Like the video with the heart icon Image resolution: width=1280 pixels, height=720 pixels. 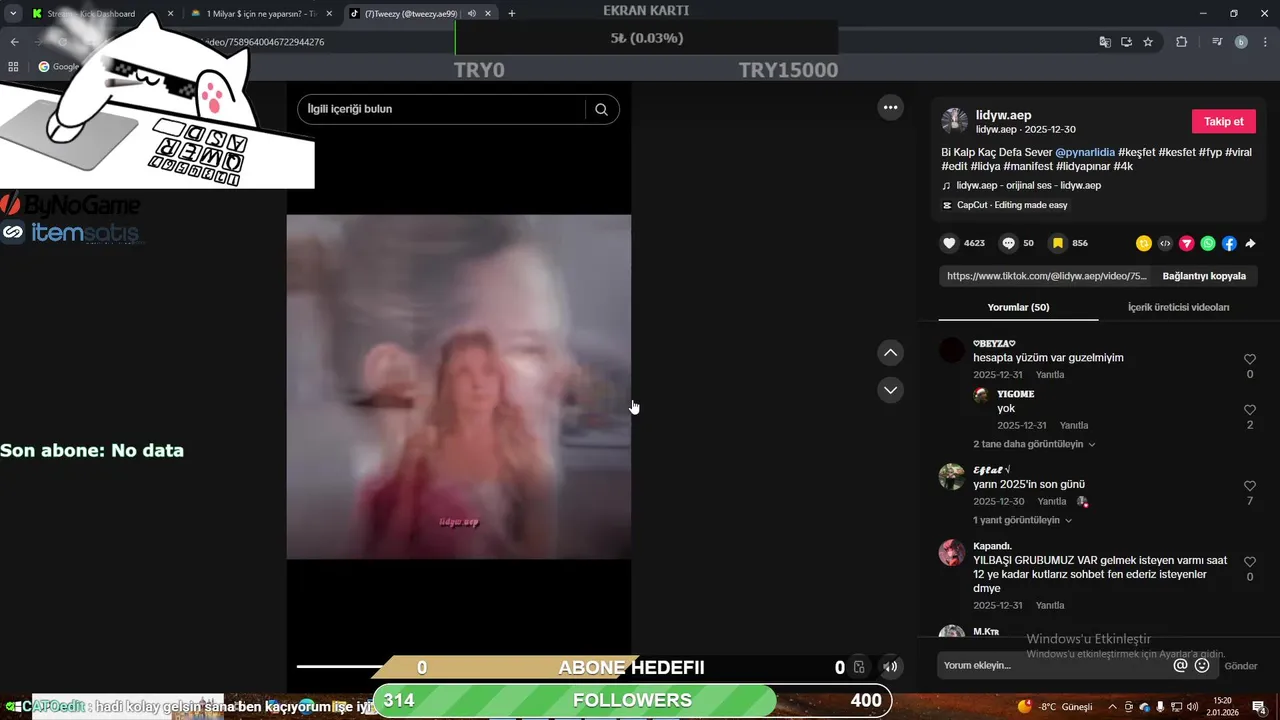pyautogui.click(x=949, y=243)
